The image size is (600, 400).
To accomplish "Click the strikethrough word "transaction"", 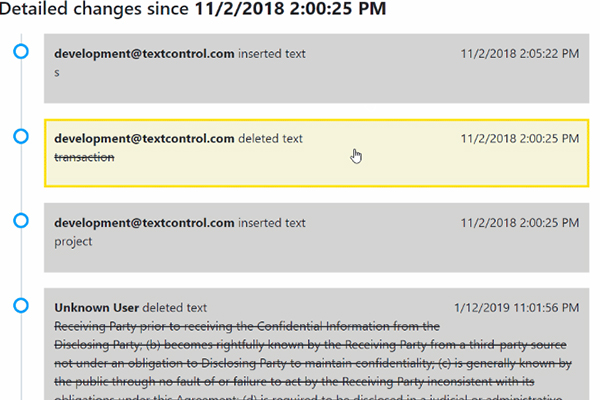I will pos(84,157).
